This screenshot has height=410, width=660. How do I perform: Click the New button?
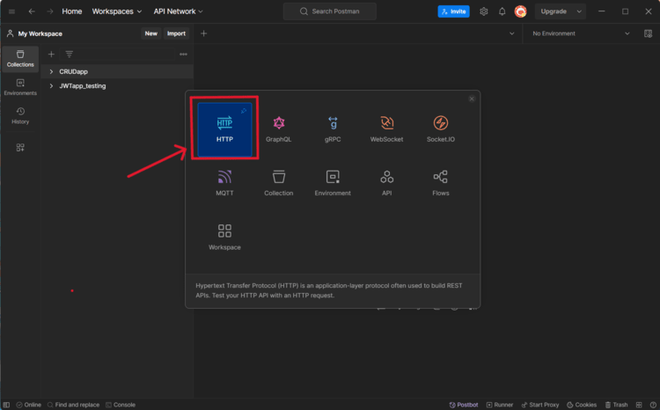(x=151, y=34)
